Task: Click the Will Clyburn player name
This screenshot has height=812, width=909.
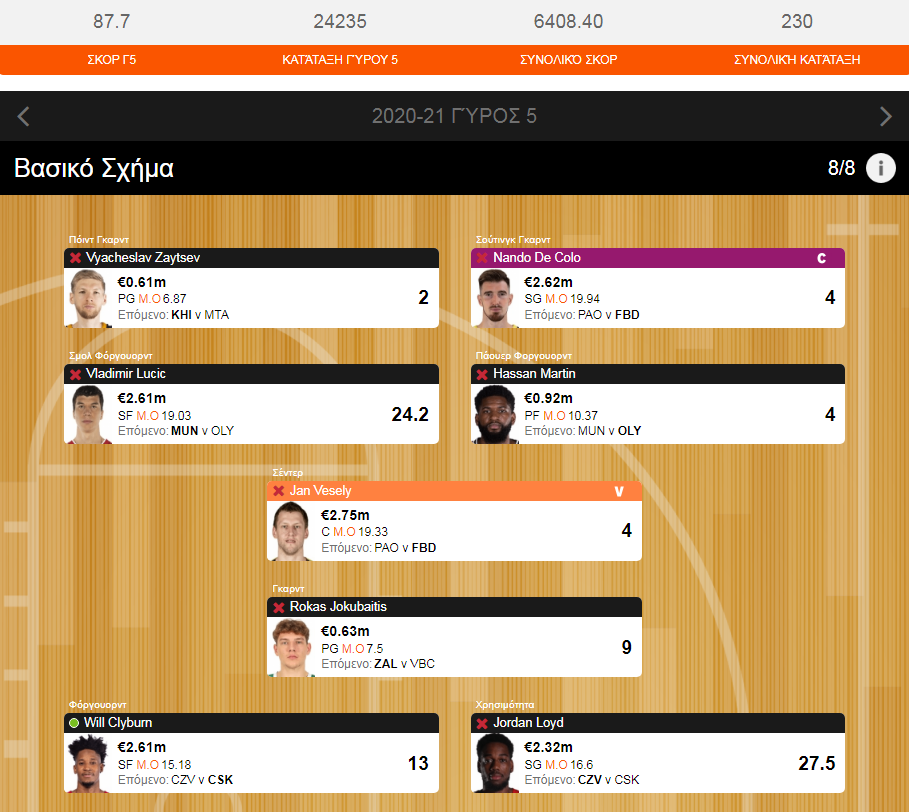Action: pos(118,722)
